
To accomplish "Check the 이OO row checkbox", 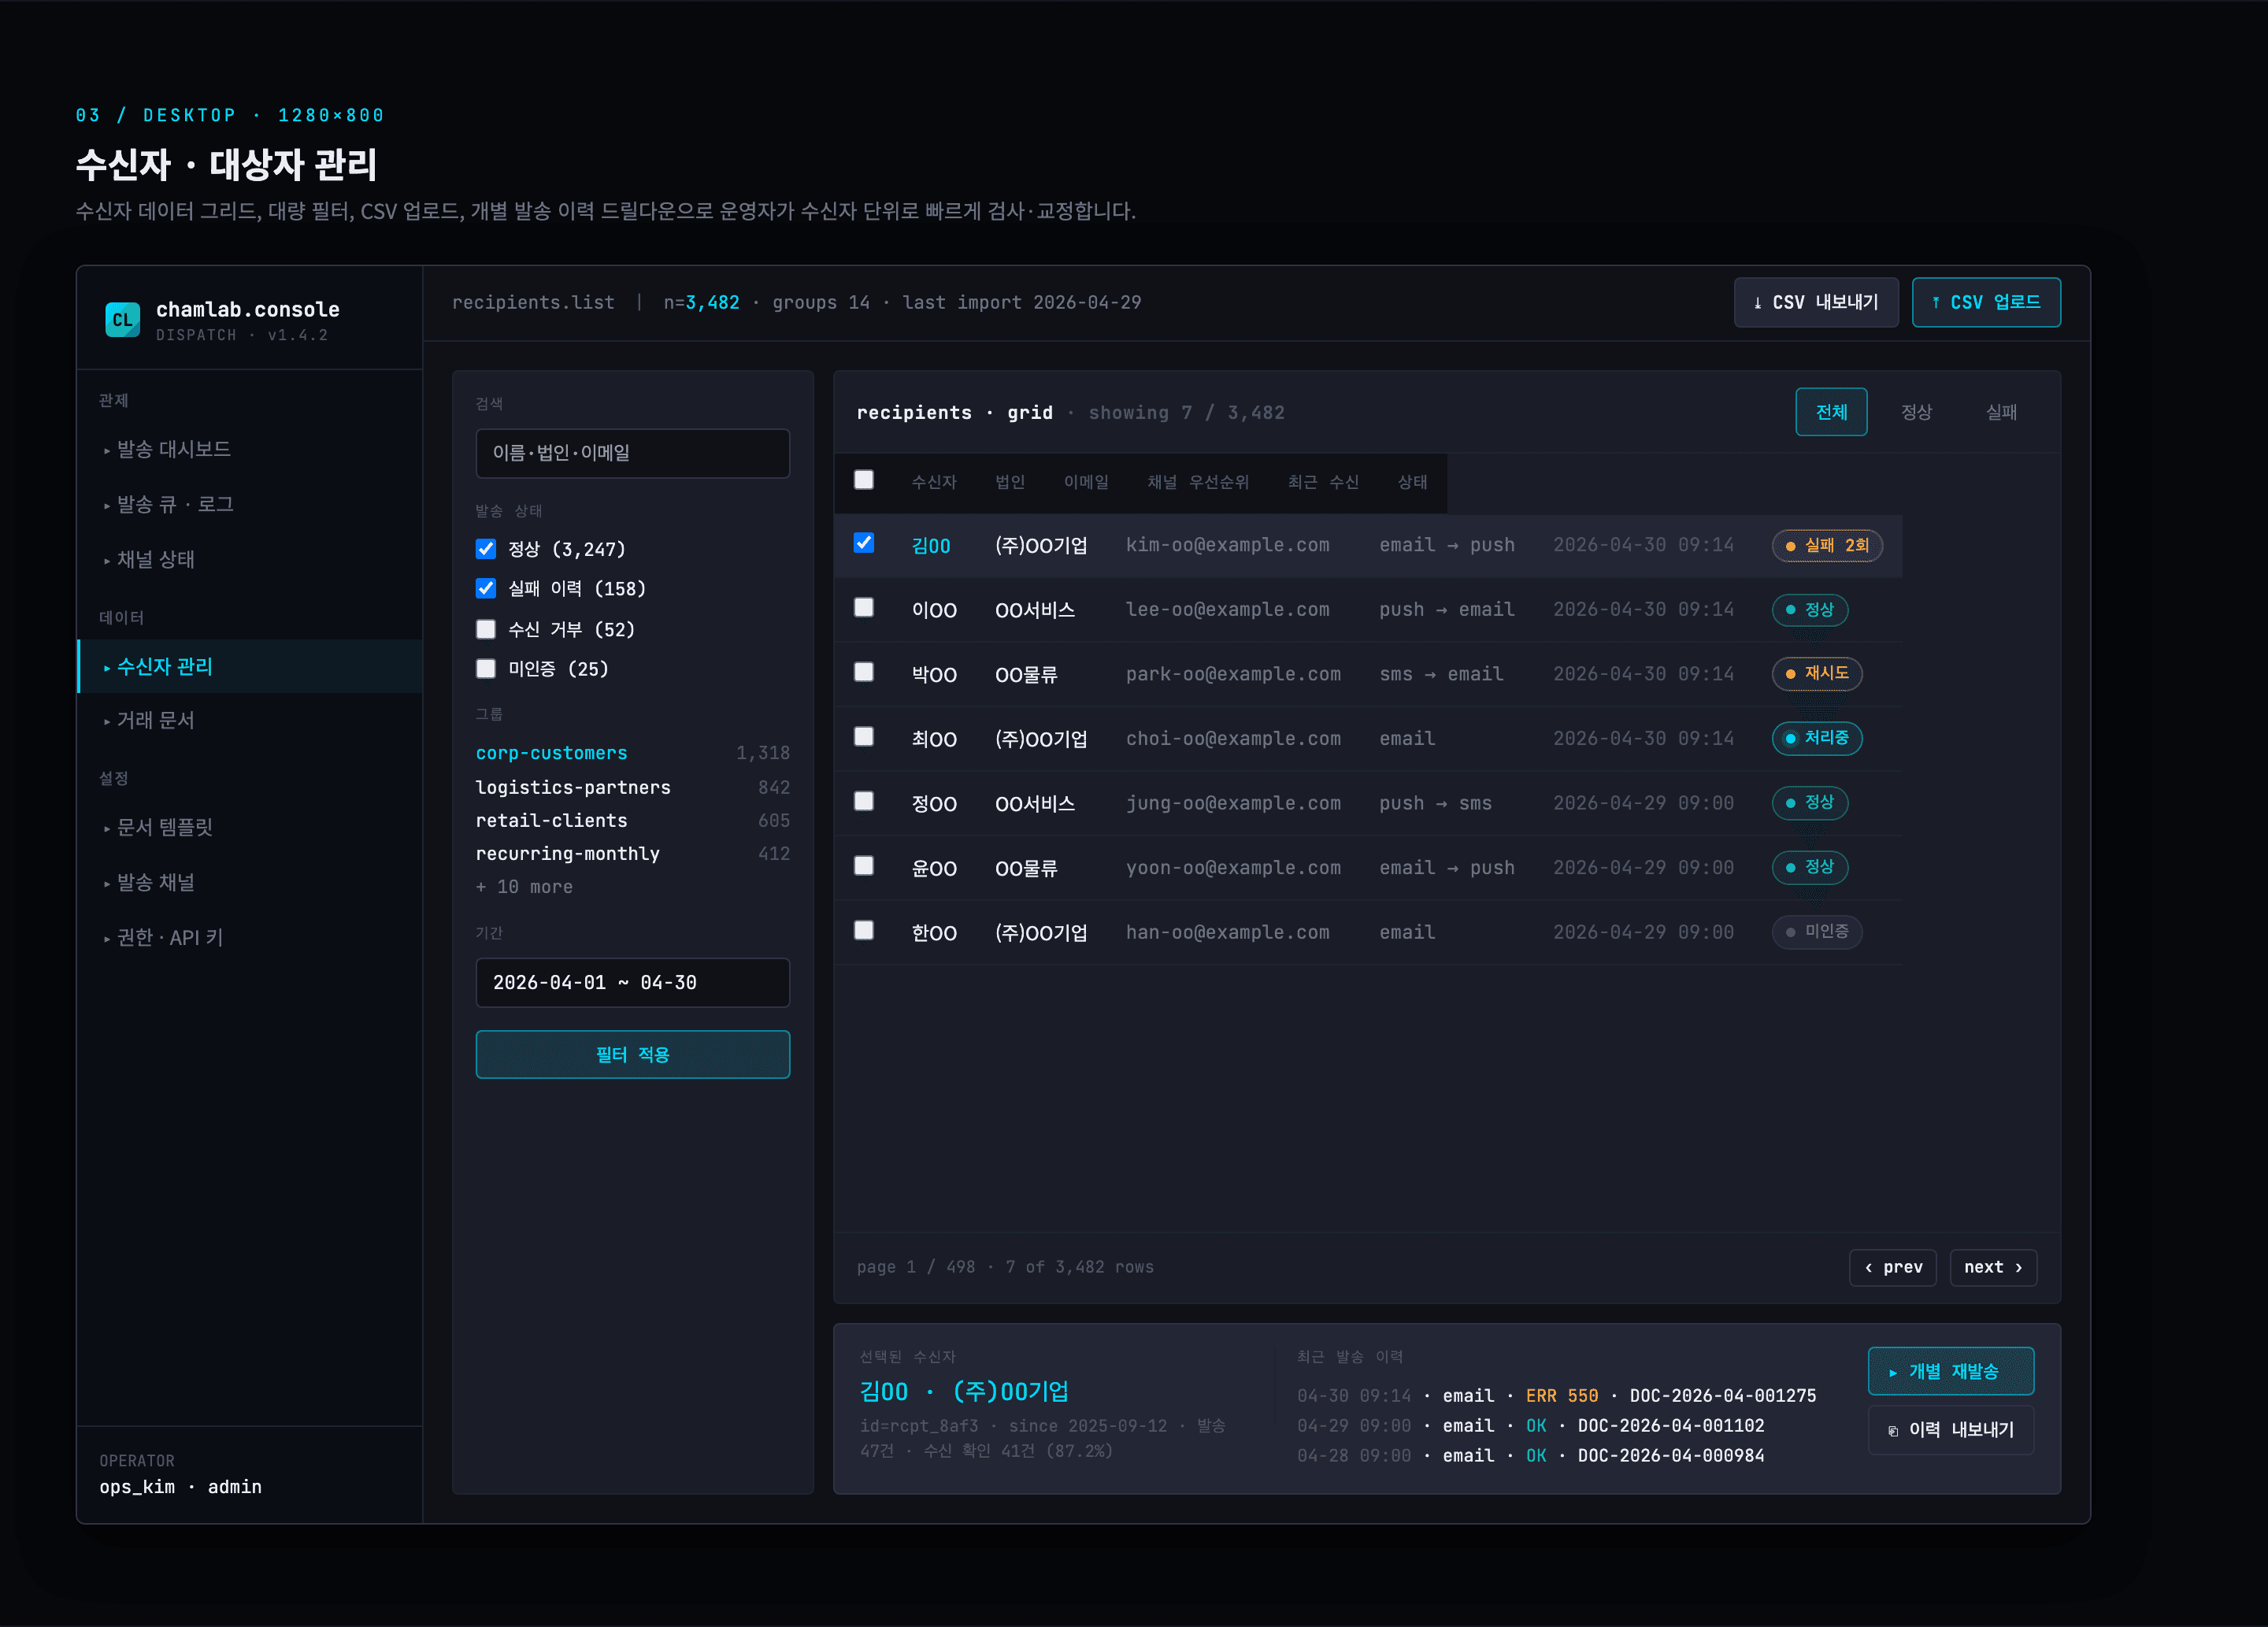I will [864, 608].
